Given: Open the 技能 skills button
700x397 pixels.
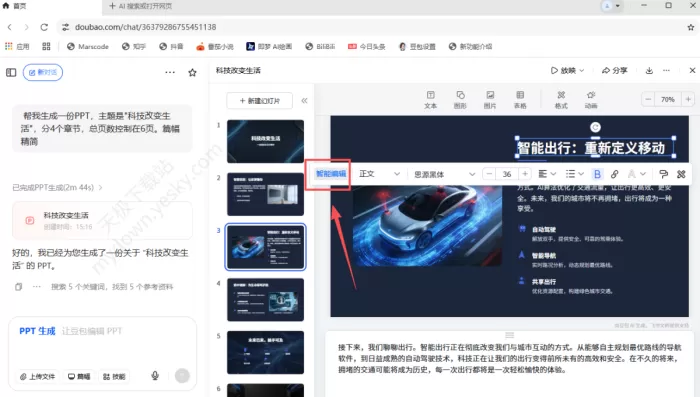Looking at the screenshot, I should 114,376.
